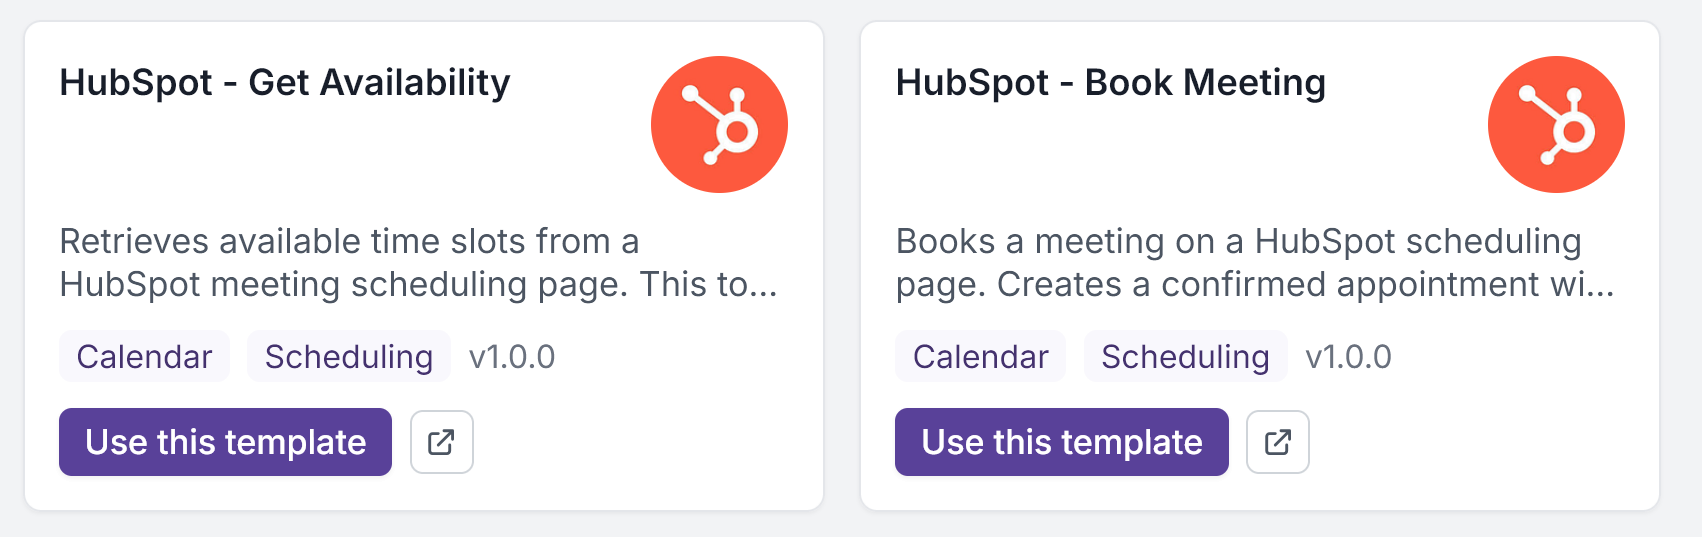Image resolution: width=1702 pixels, height=537 pixels.
Task: Click the 'Books a meeting on a HubSpot' description
Action: [x=1255, y=263]
